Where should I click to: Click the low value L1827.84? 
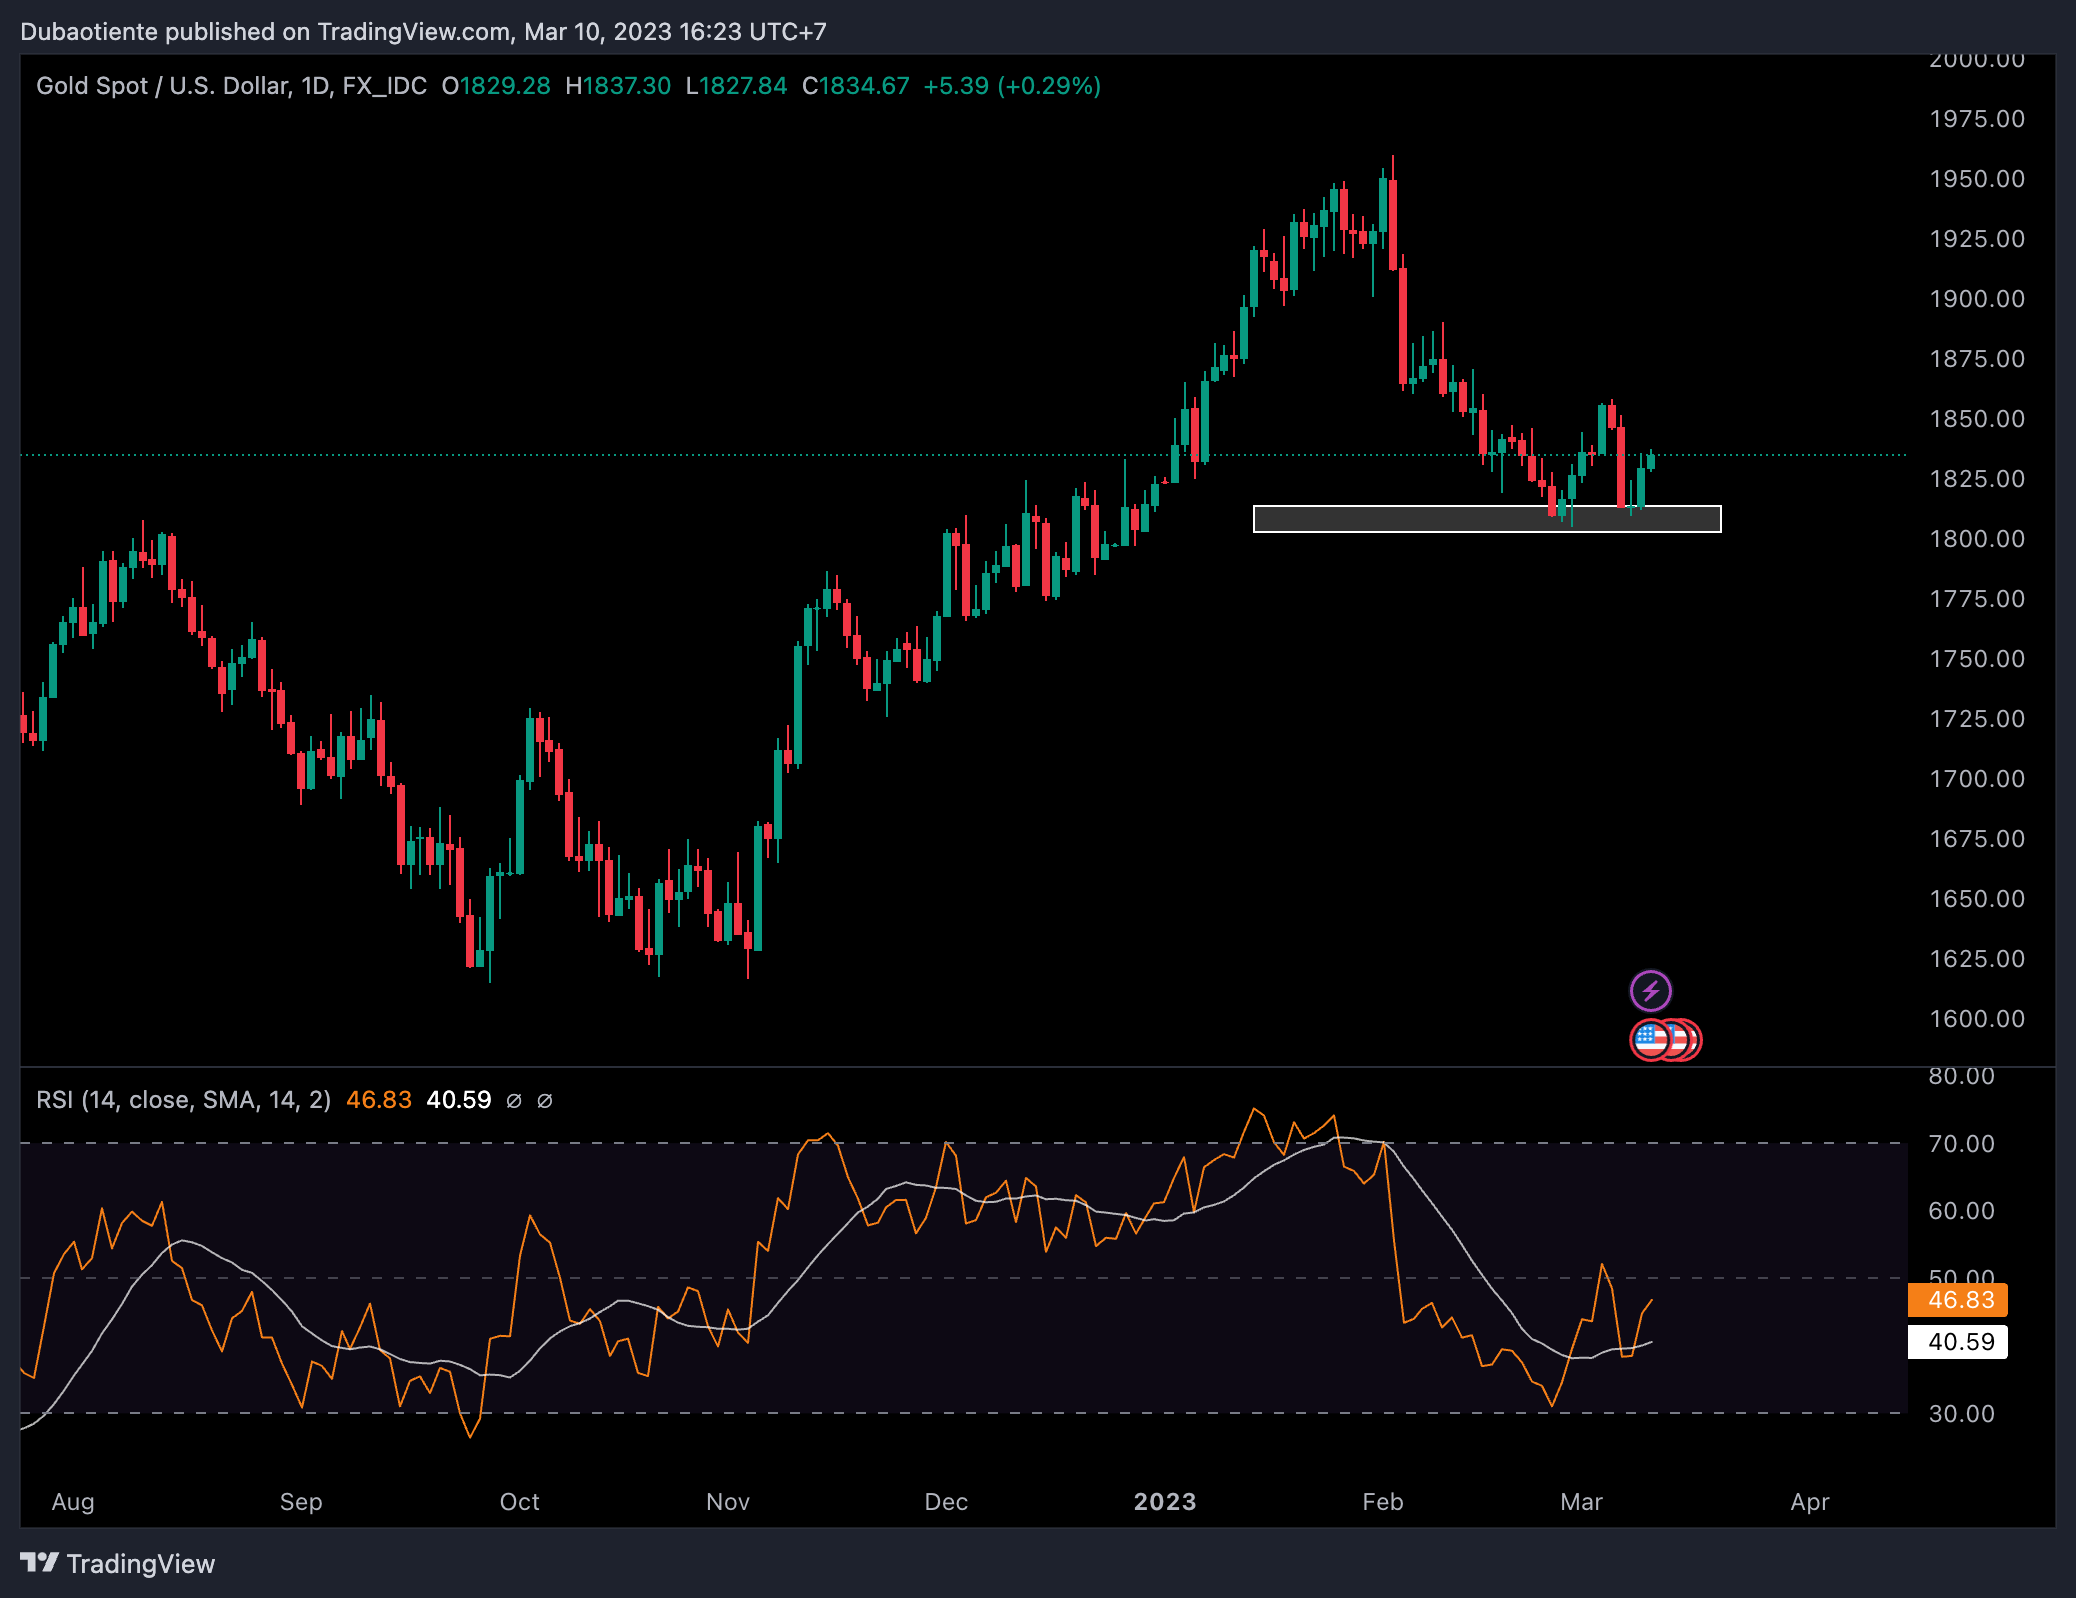click(x=736, y=86)
